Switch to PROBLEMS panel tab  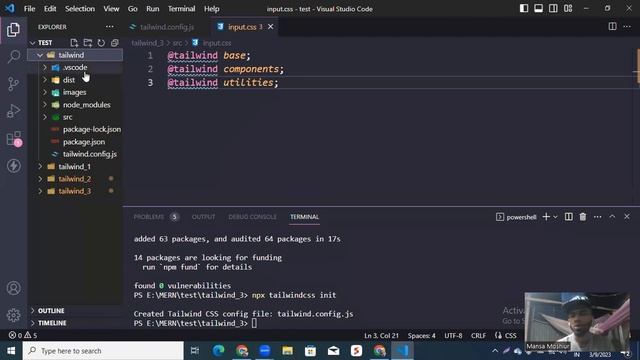[x=149, y=217]
